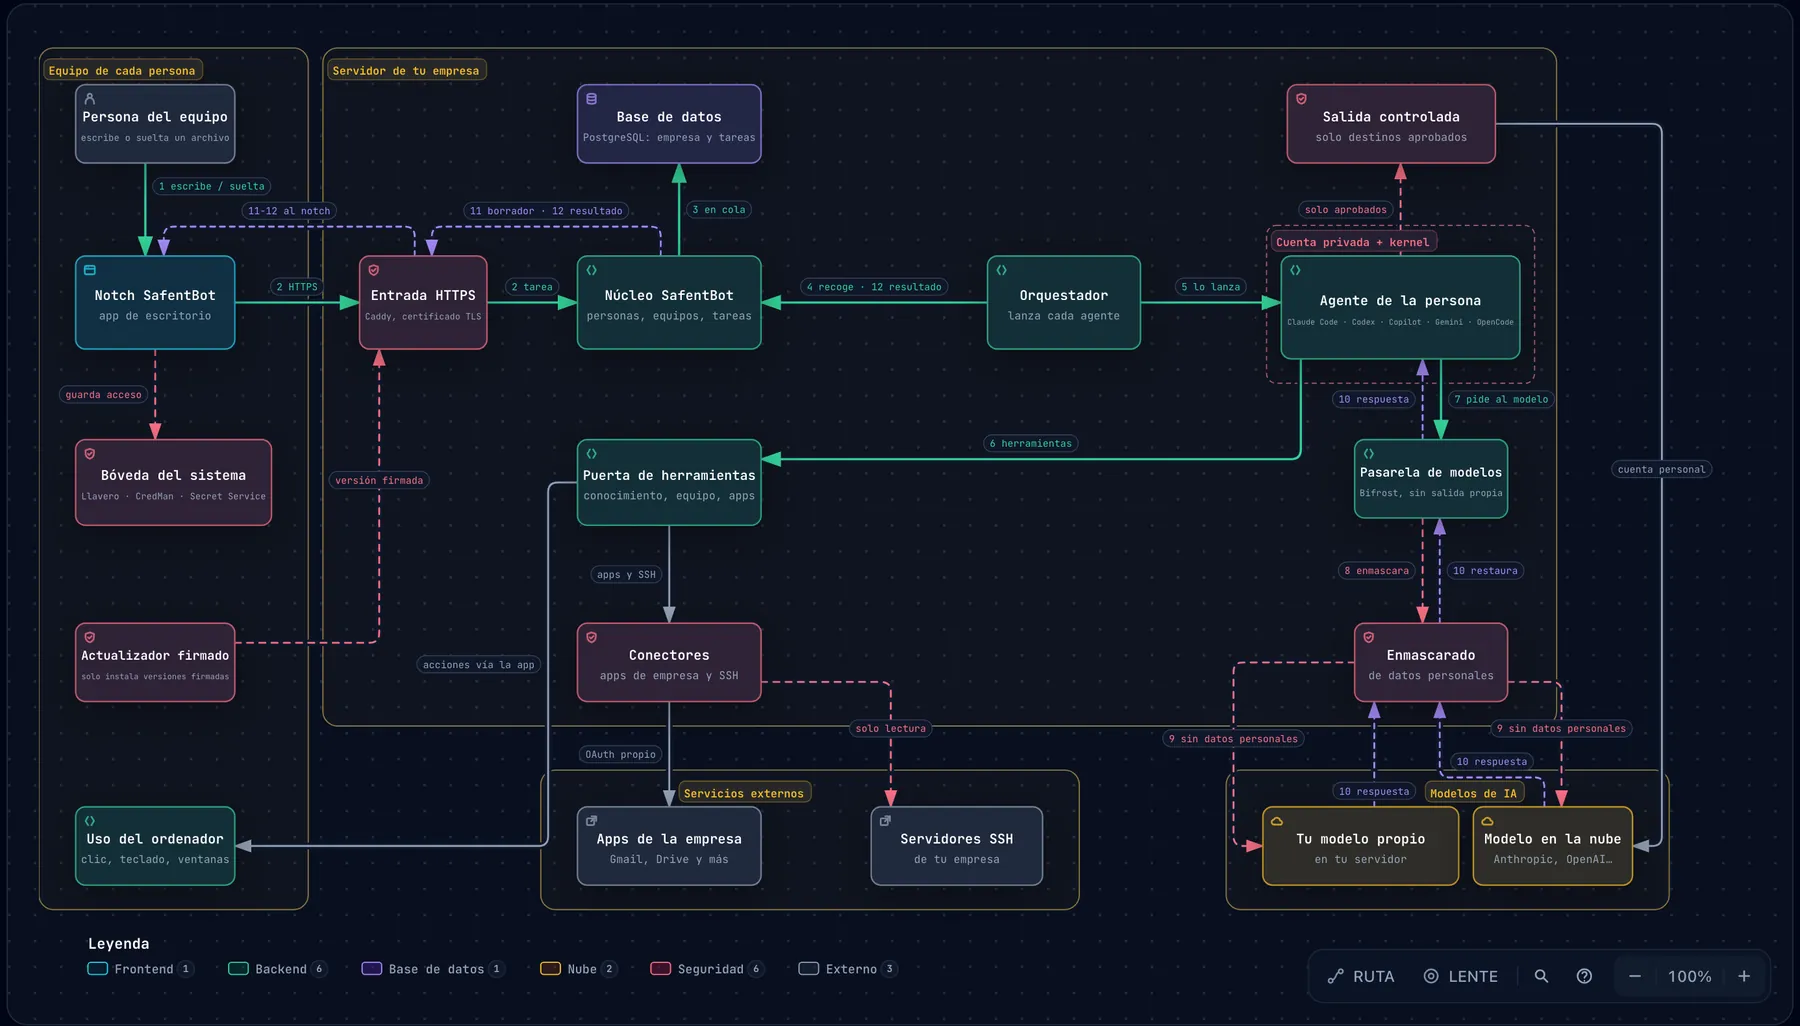Viewport: 1800px width, 1026px height.
Task: Click the Nube legend color swatch
Action: [x=550, y=969]
